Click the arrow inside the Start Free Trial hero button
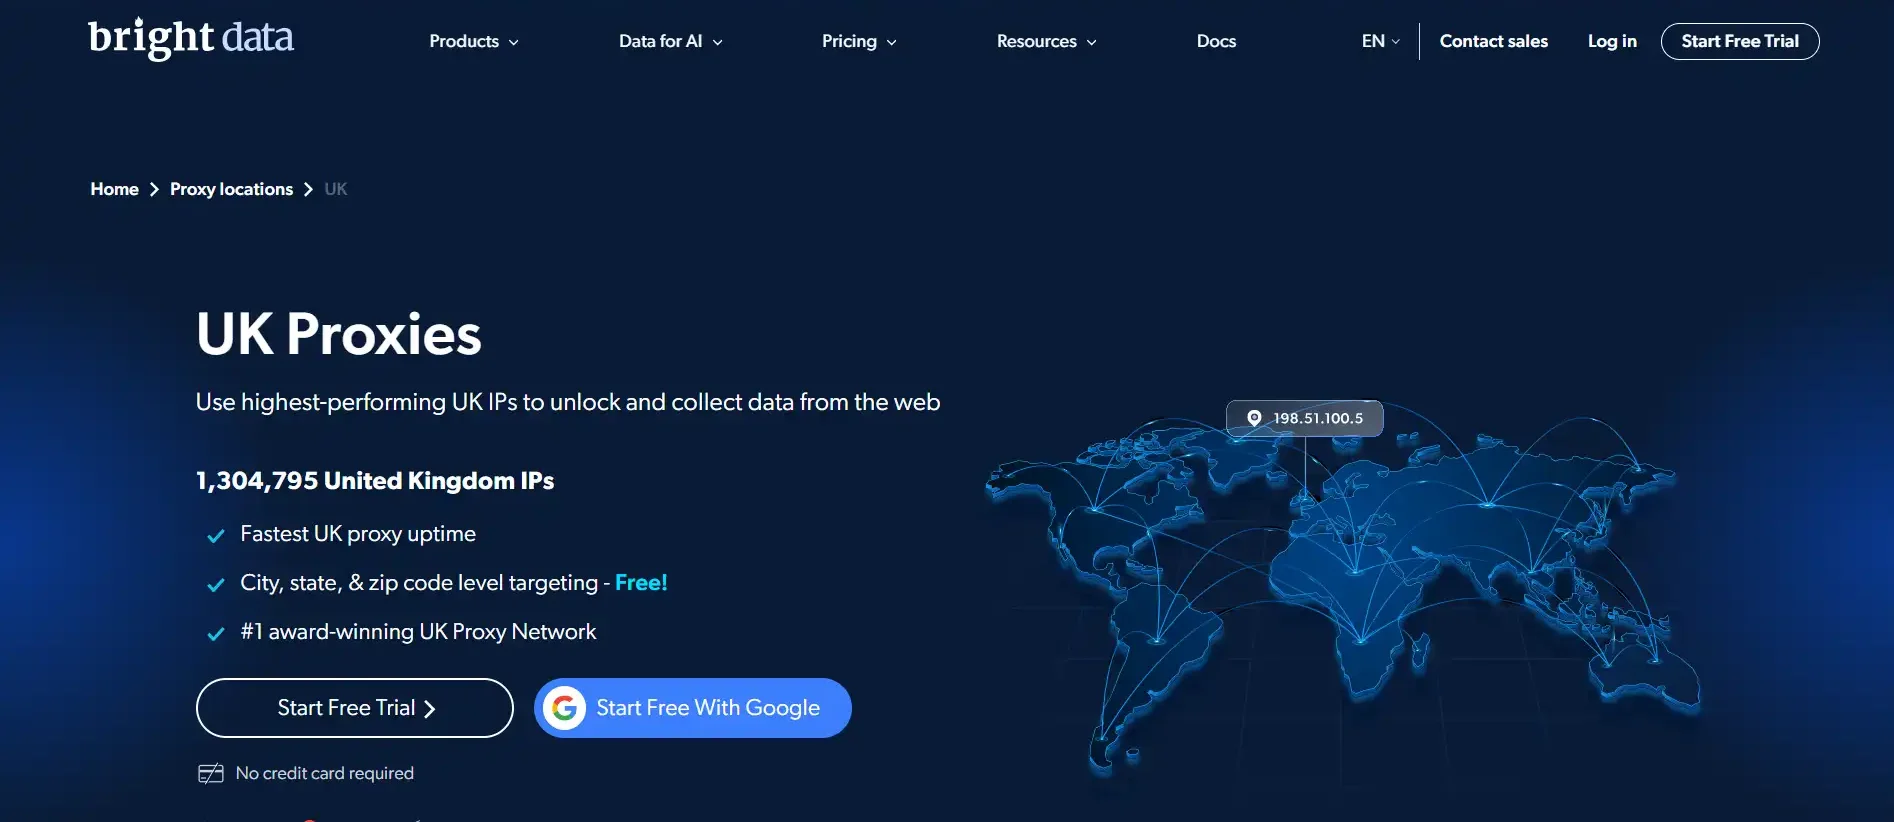Screen dimensions: 1894x822 click(x=430, y=709)
